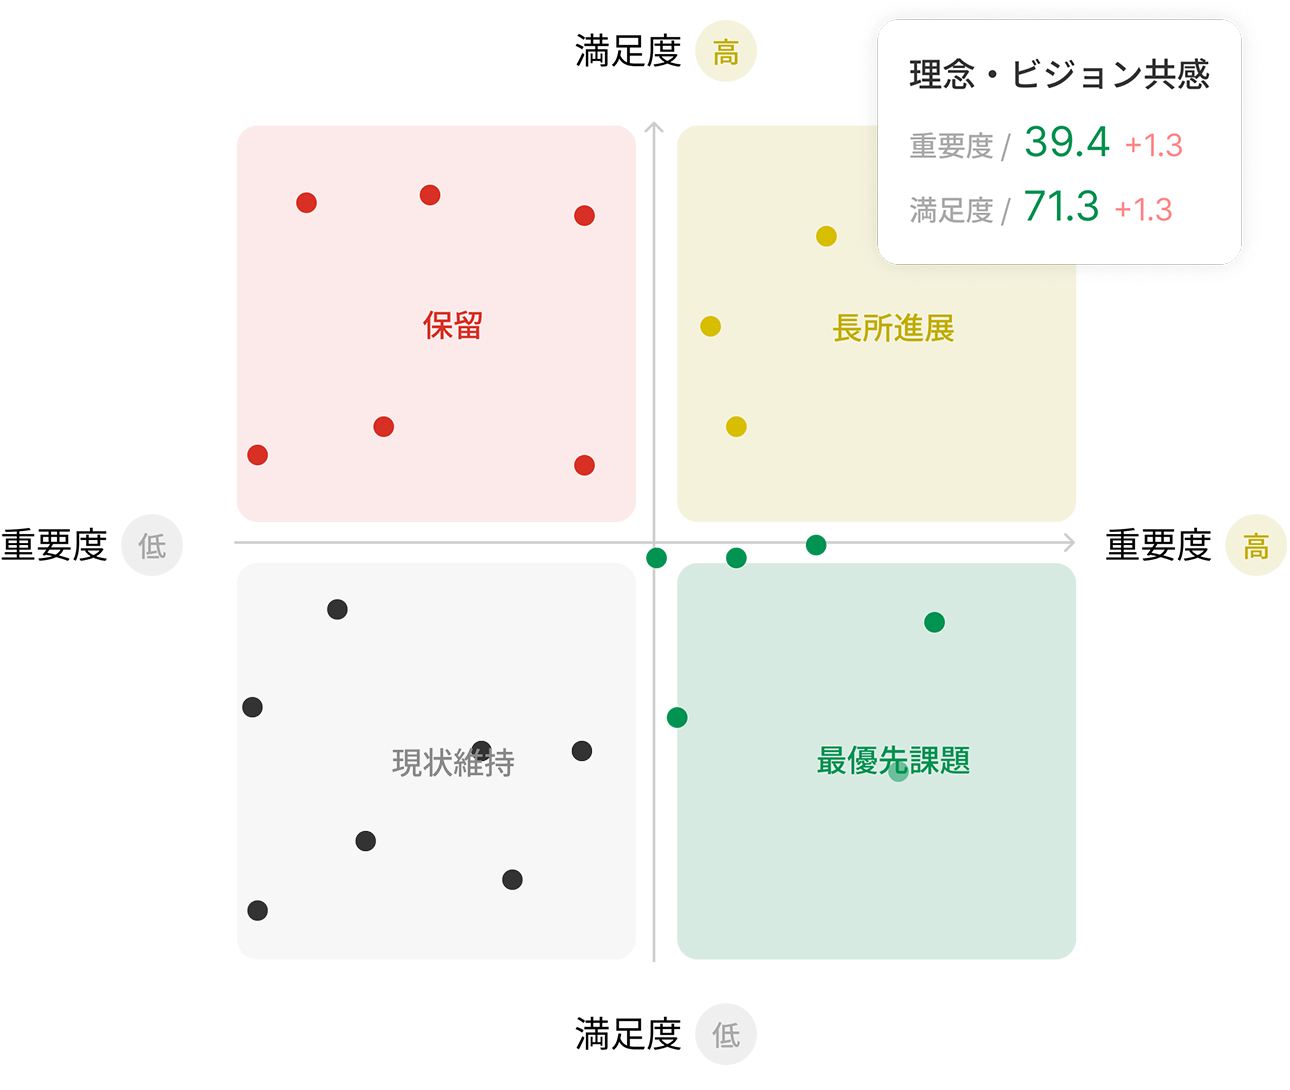The height and width of the screenshot is (1090, 1290).
Task: Click the 高 badge next to right 重要度
Action: pos(1256,545)
